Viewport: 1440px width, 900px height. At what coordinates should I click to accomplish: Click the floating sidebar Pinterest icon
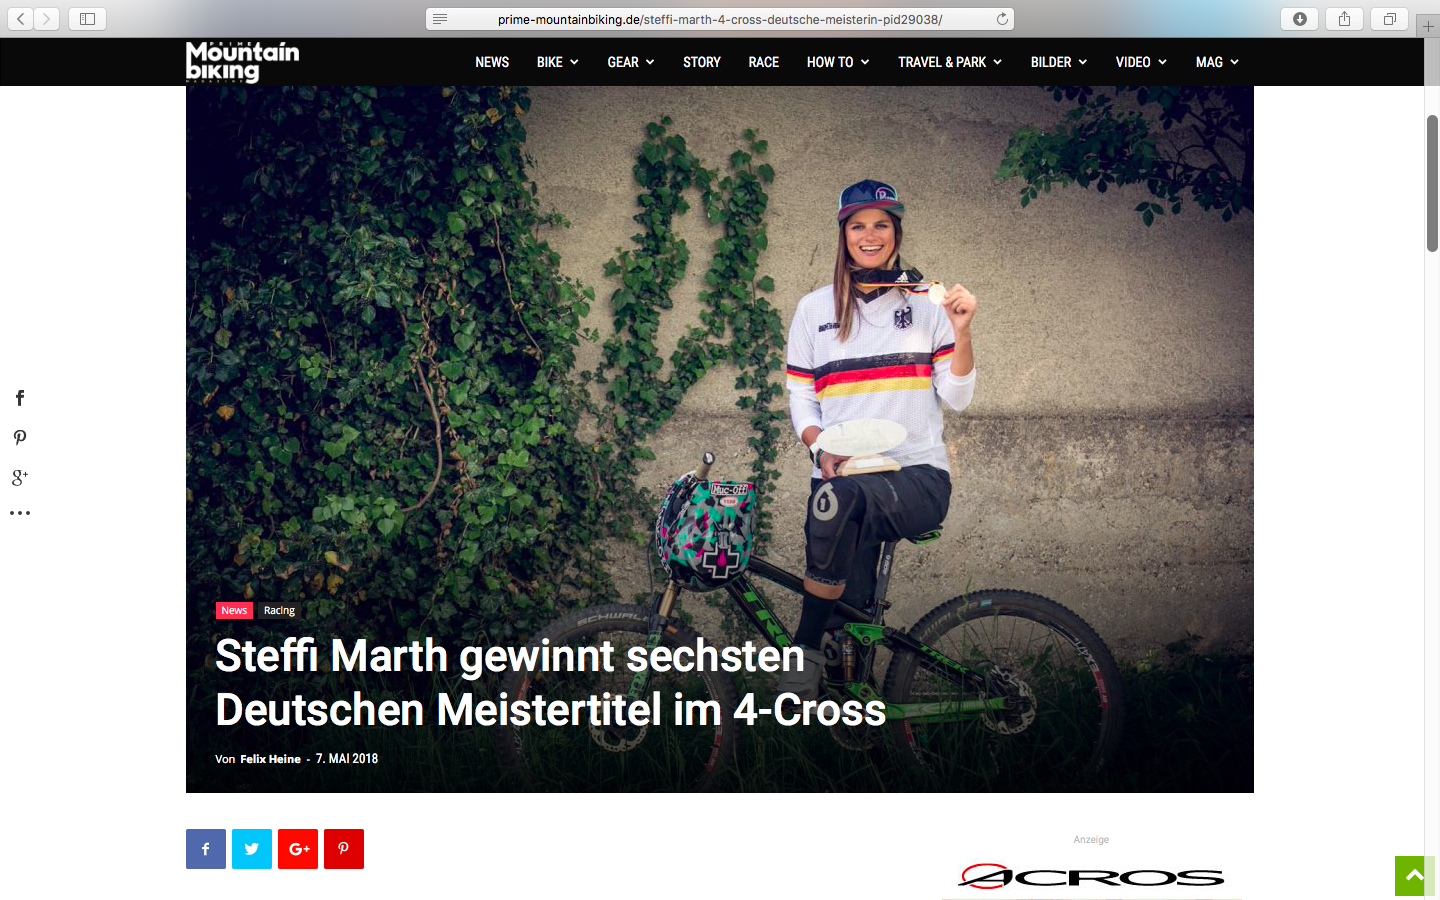[20, 438]
